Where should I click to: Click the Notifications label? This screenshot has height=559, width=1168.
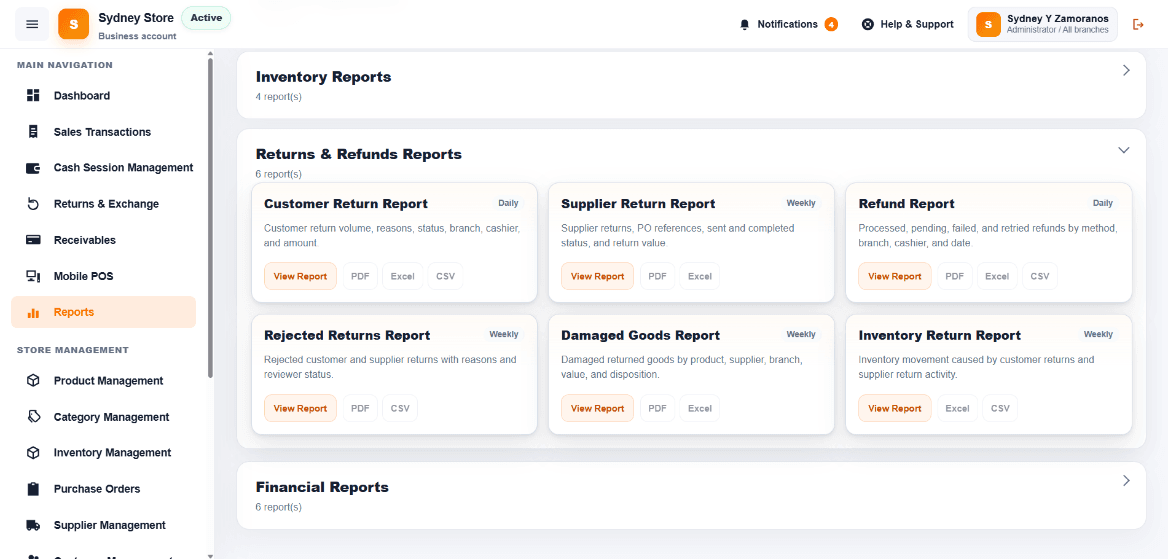787,25
